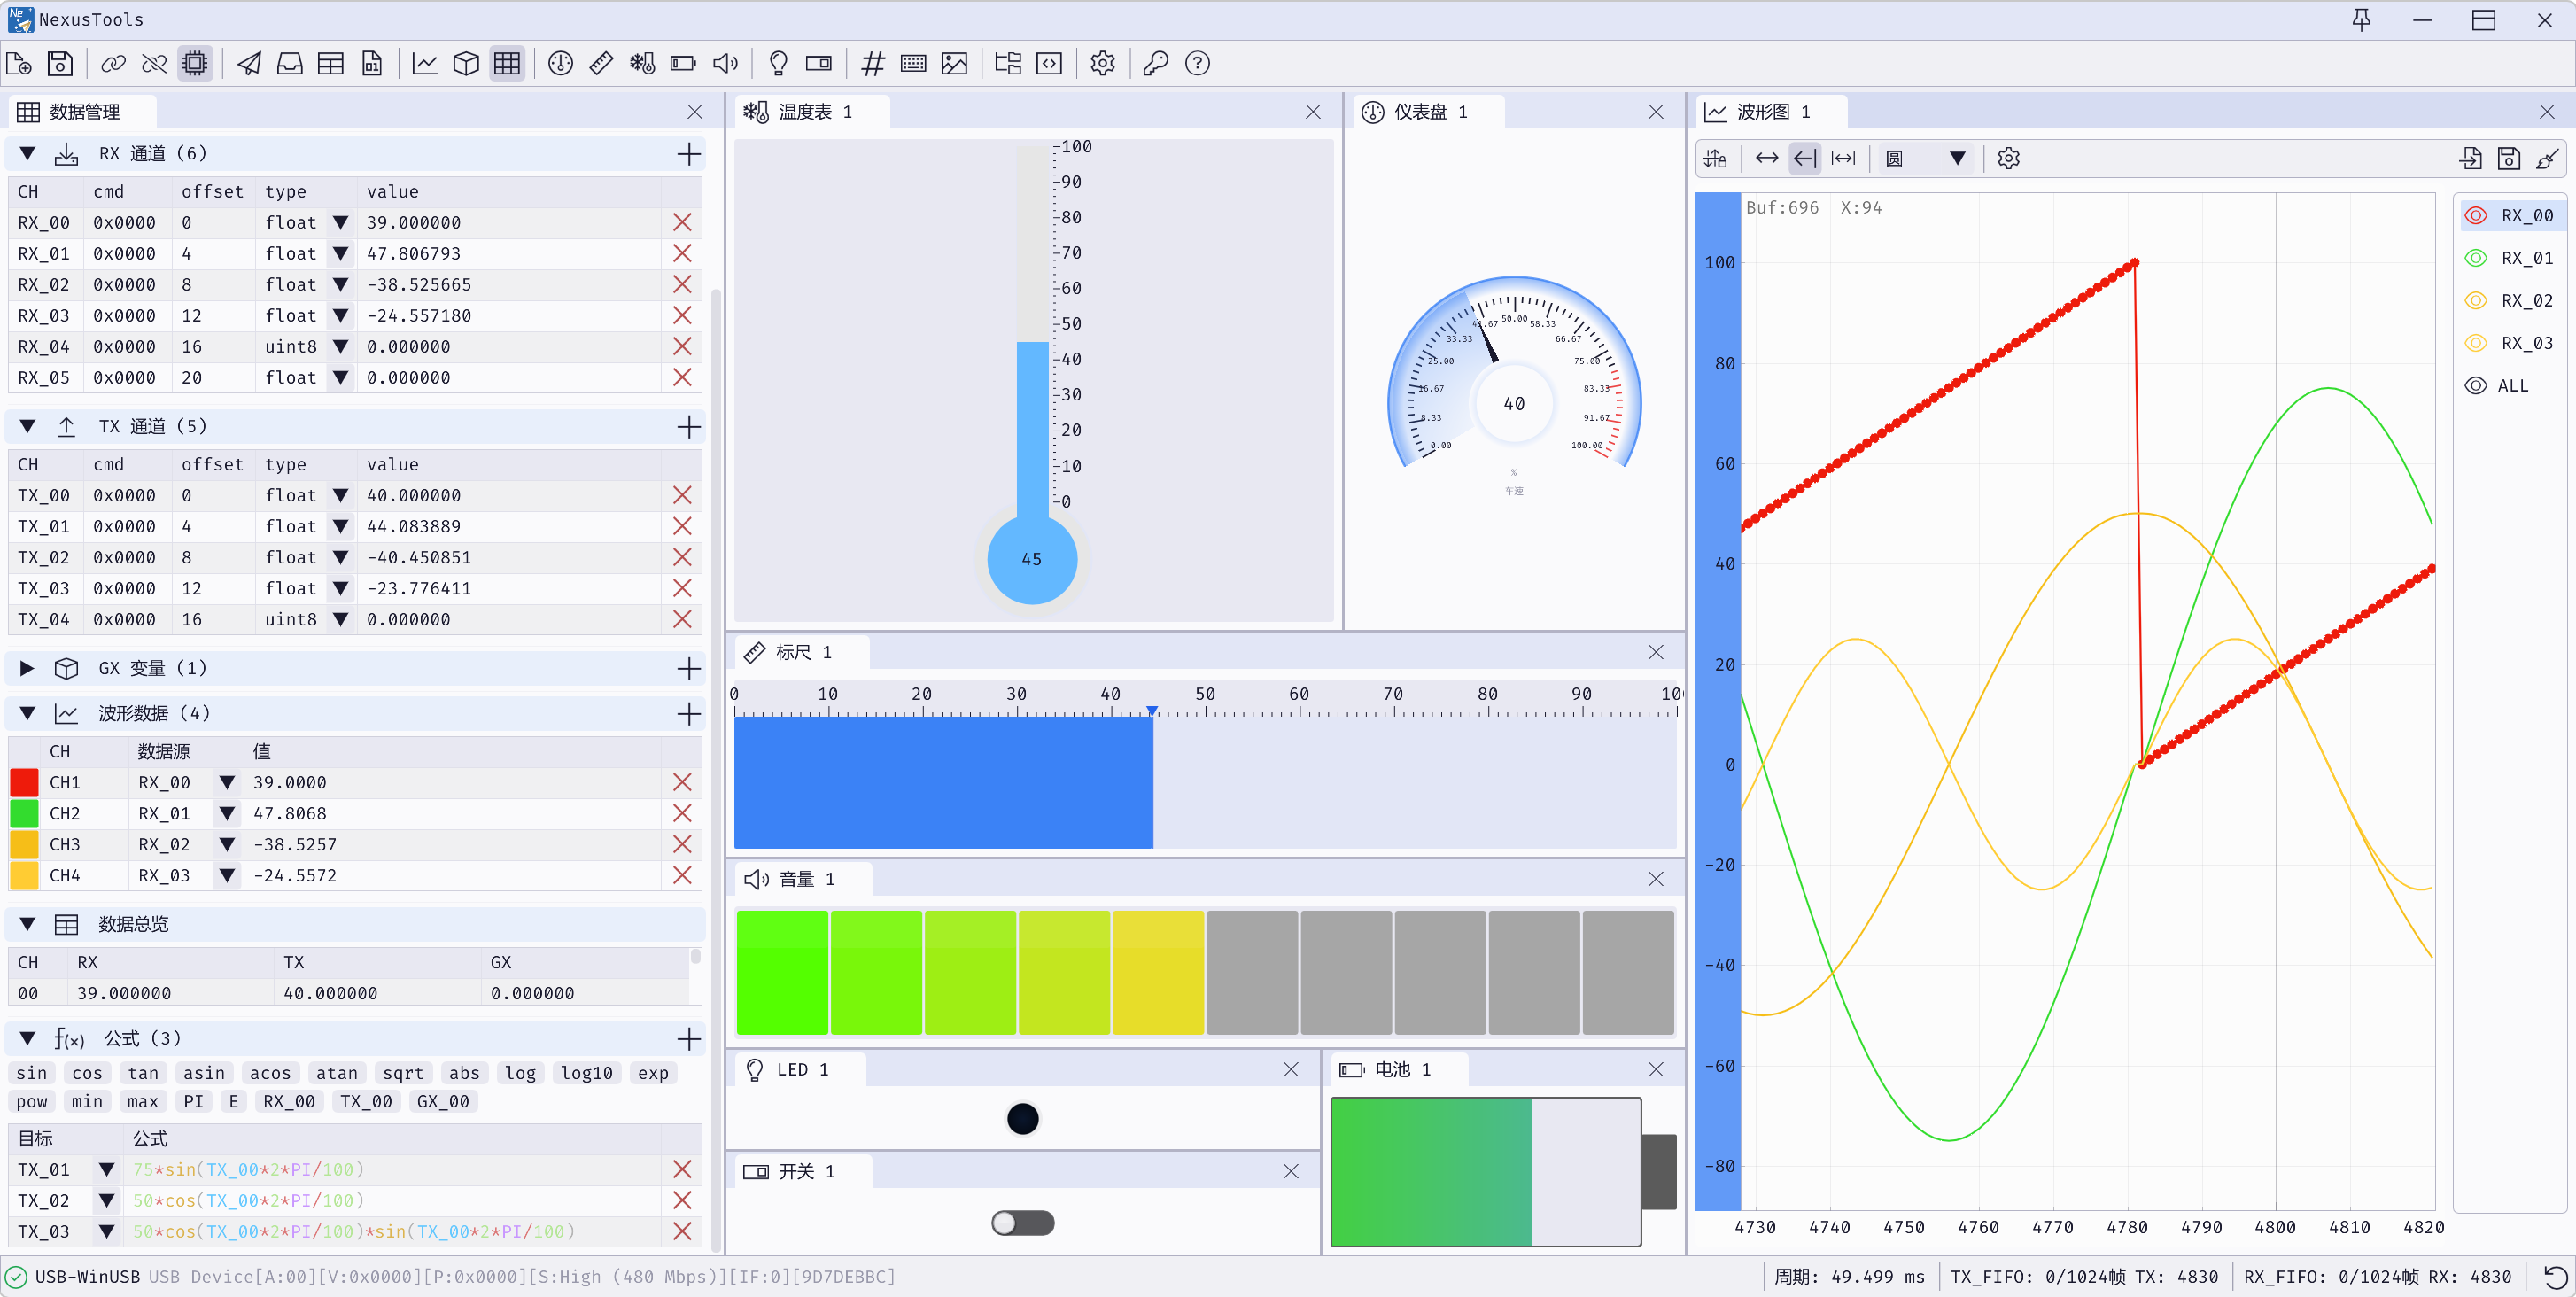The width and height of the screenshot is (2576, 1297).
Task: Hide the RX_01 waveform trace
Action: (2476, 258)
